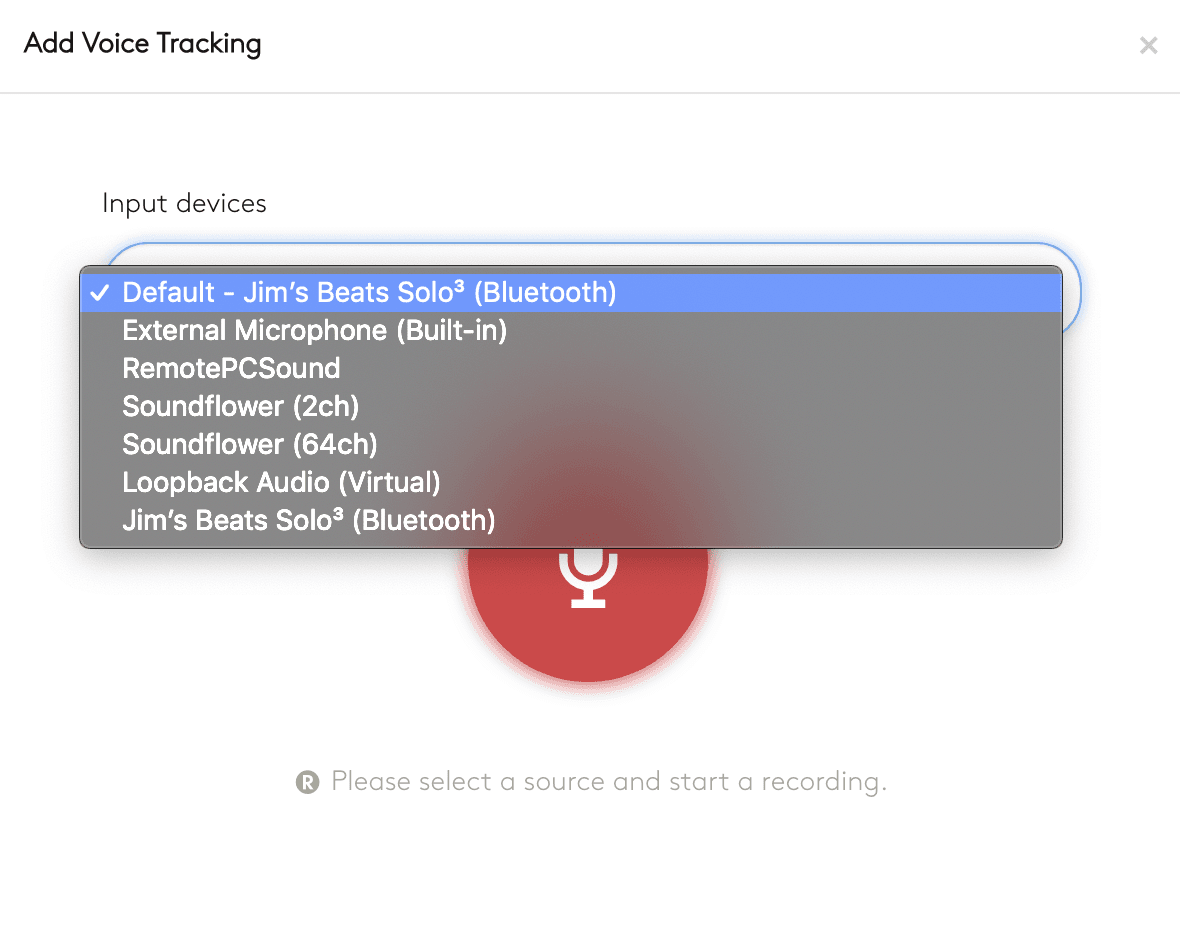Close the Add Voice Tracking dialog
The image size is (1180, 936).
point(1148,45)
